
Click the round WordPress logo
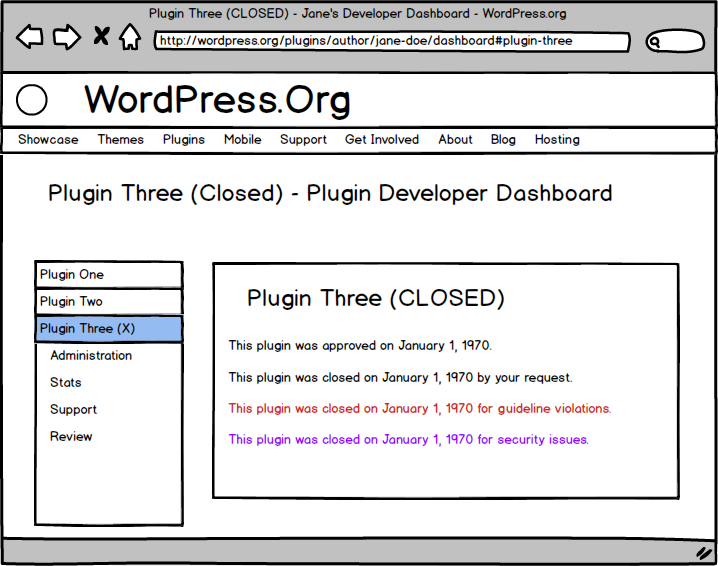coord(32,100)
